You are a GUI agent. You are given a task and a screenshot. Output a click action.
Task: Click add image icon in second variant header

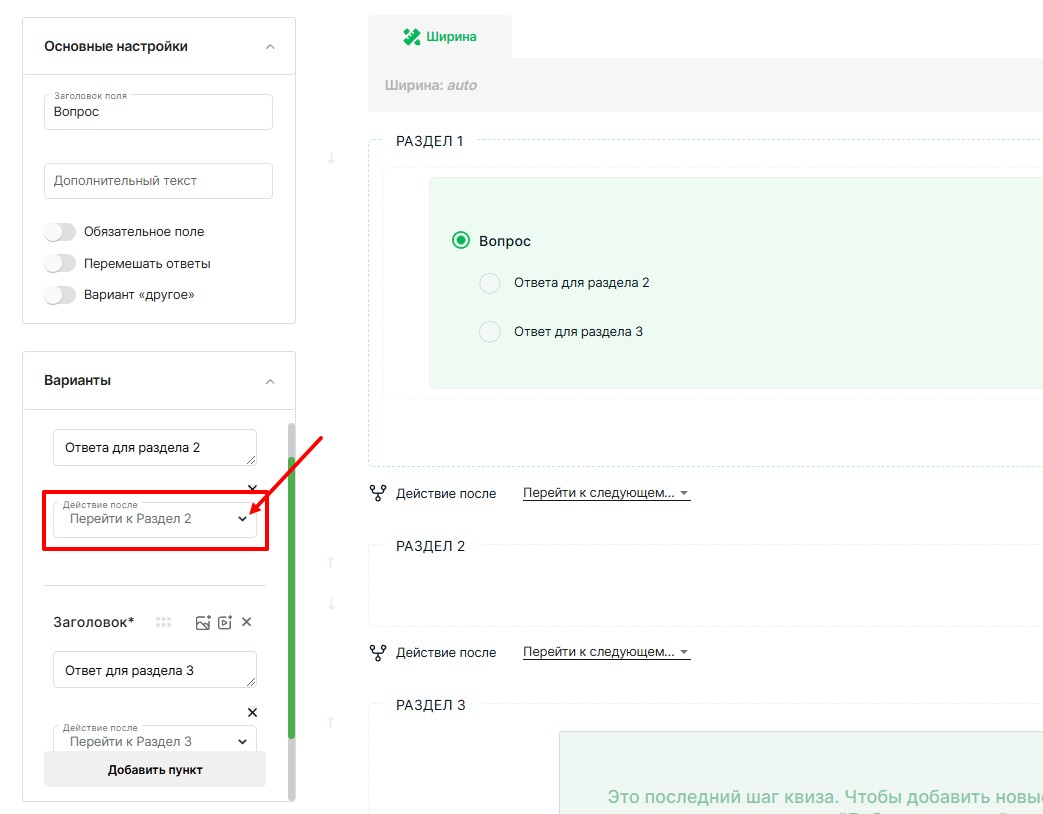pos(203,622)
